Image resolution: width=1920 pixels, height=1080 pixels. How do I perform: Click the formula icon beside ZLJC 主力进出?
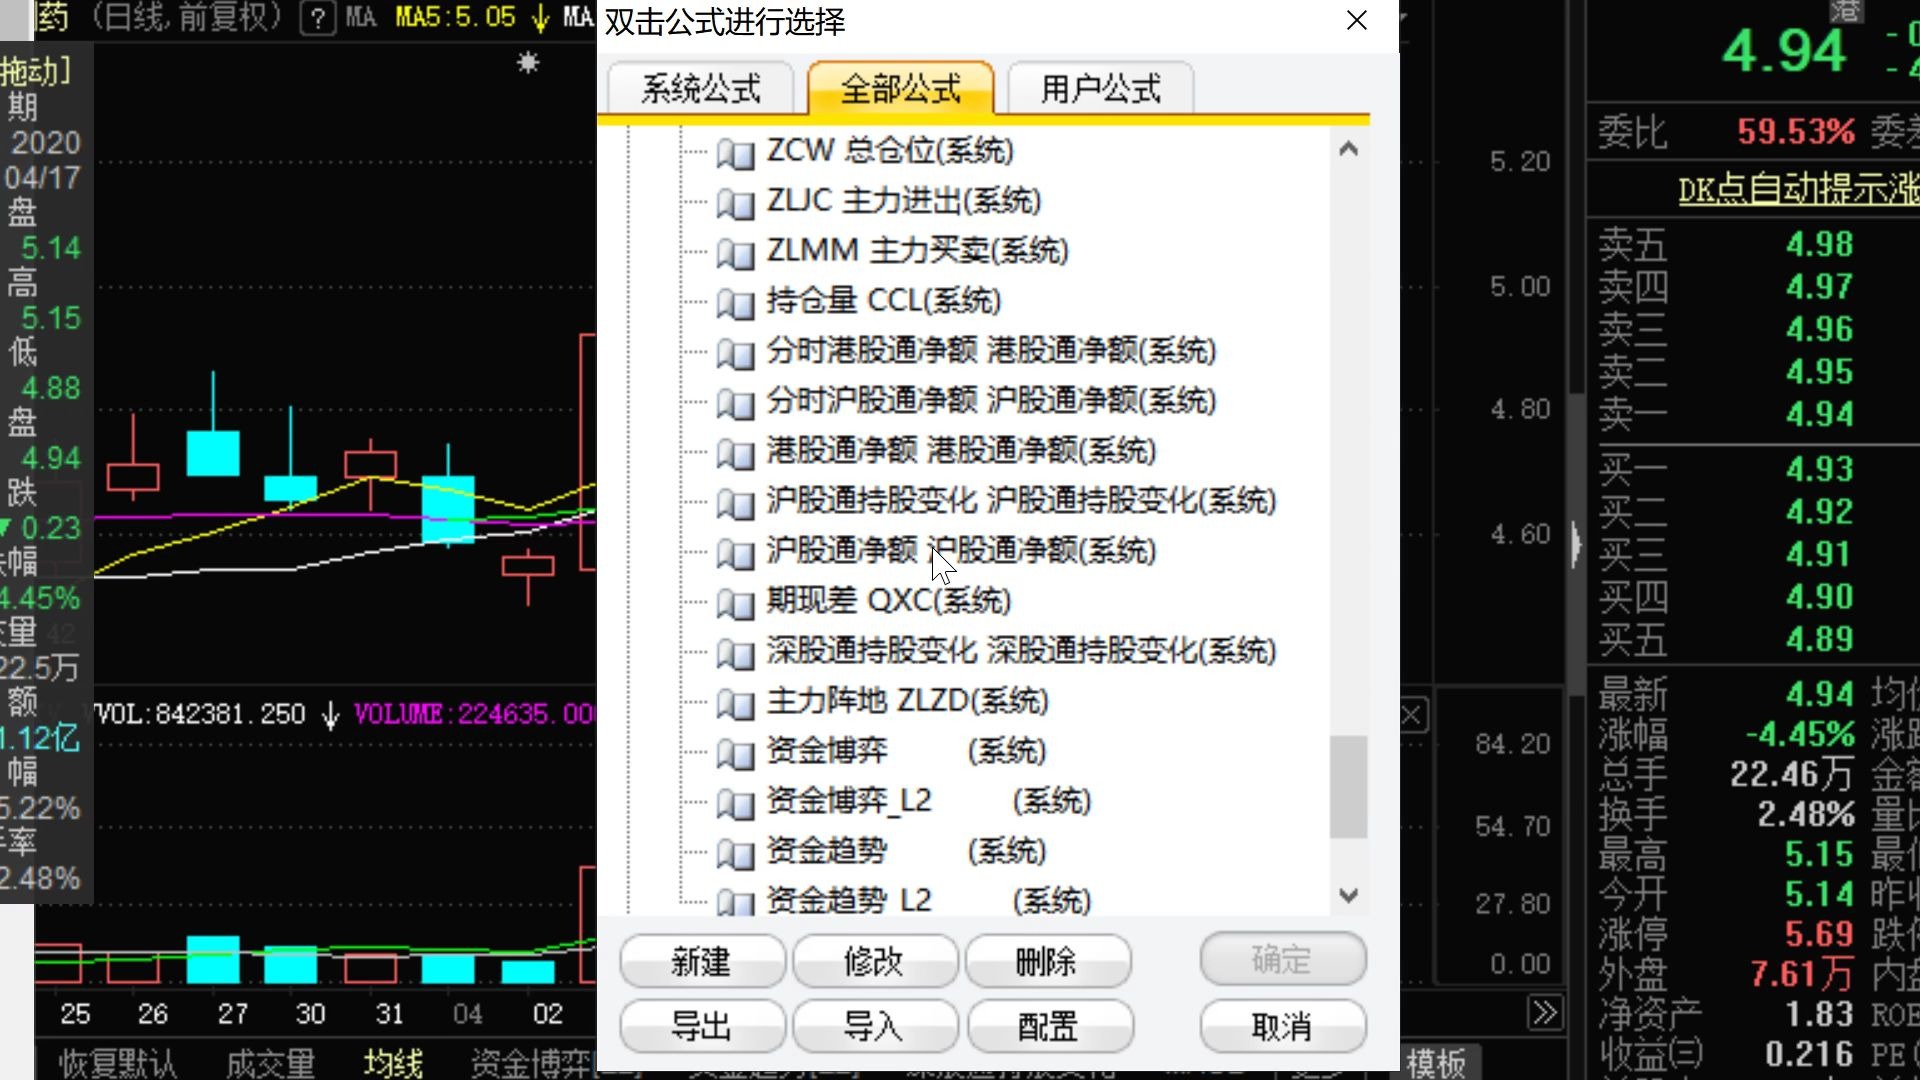coord(735,203)
